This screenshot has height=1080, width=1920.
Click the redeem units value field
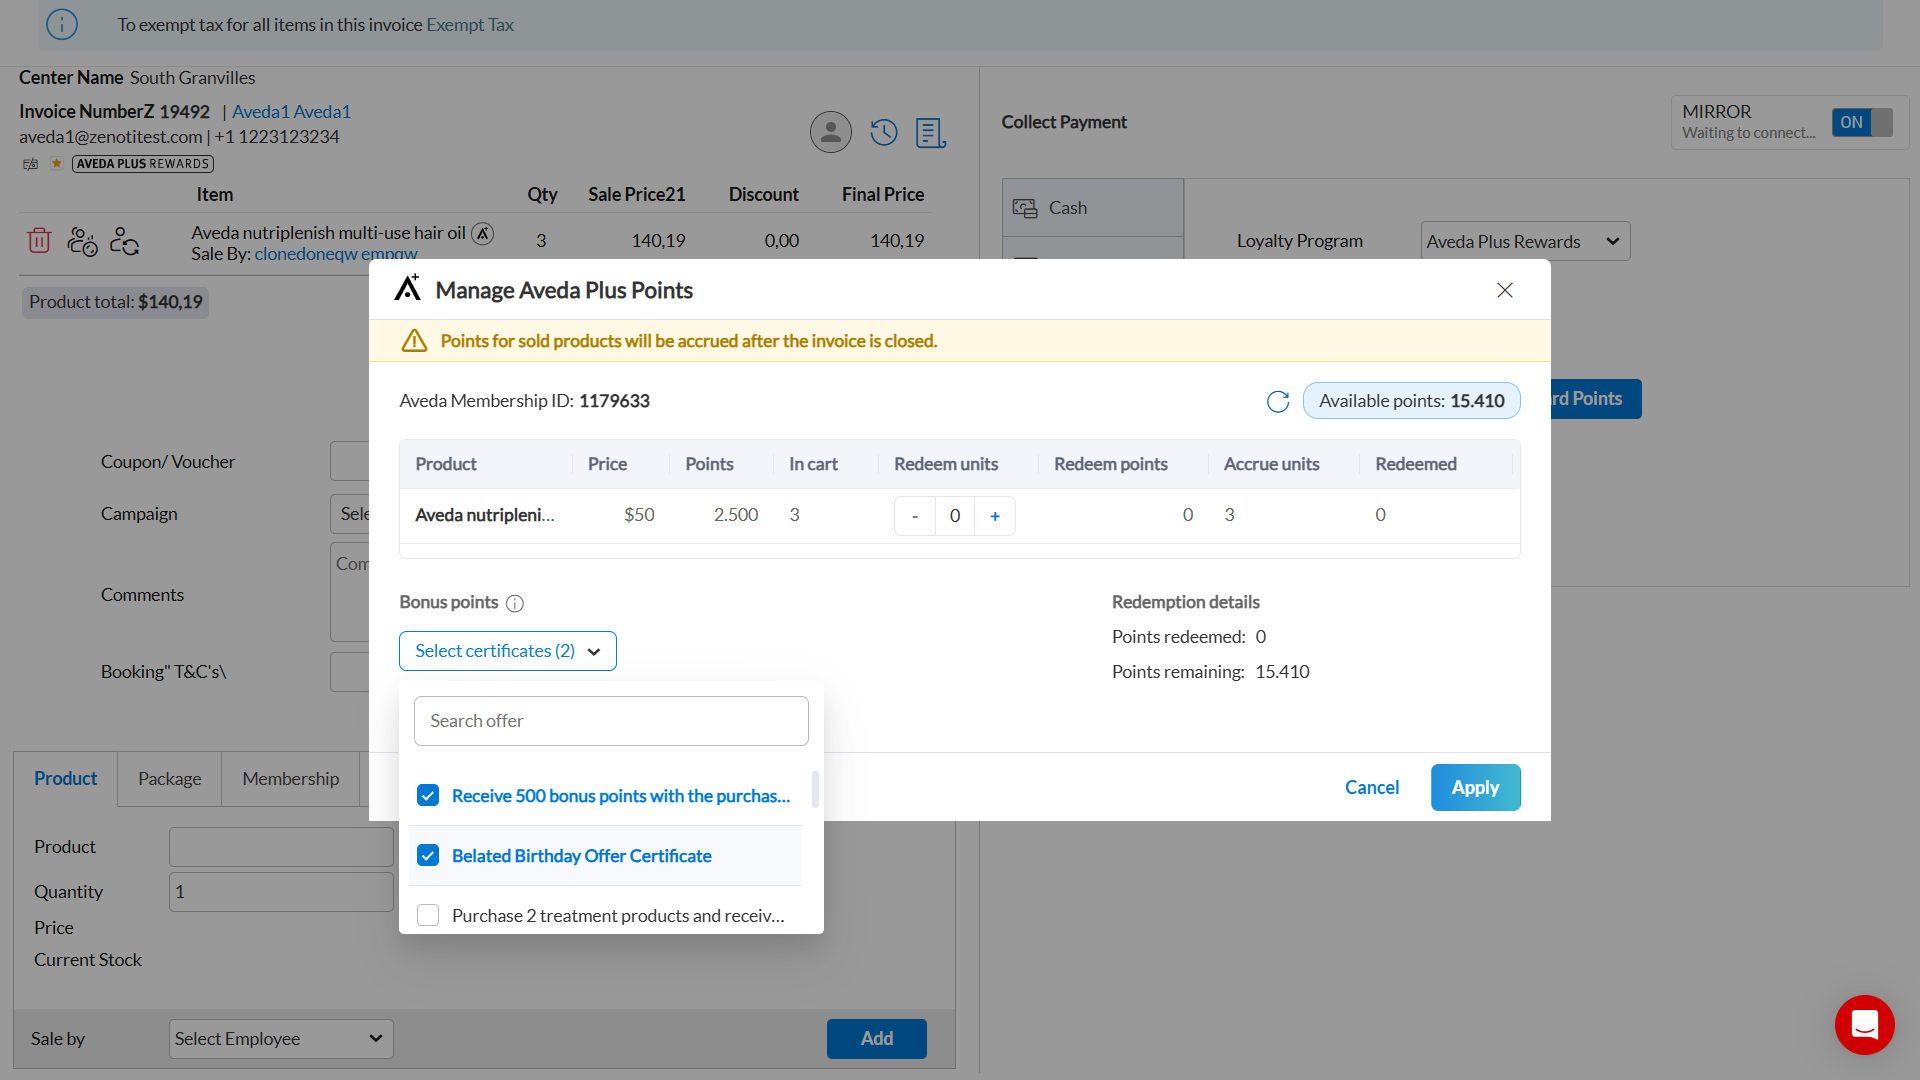coord(955,516)
